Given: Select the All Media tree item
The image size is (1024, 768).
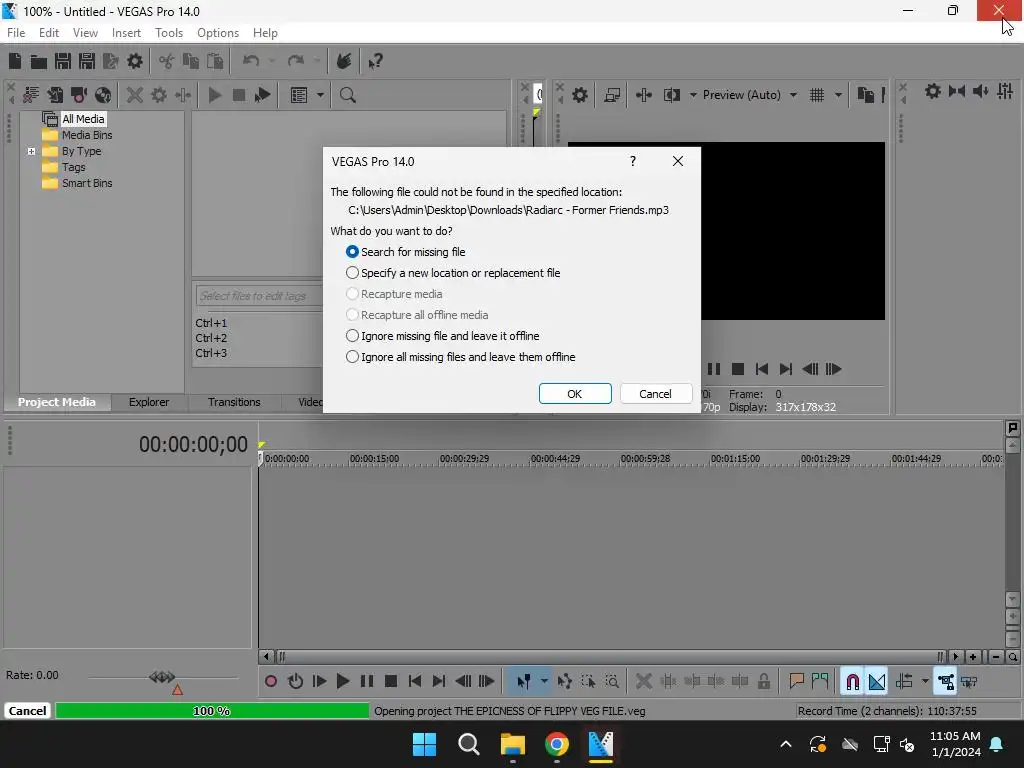Looking at the screenshot, I should (x=83, y=119).
